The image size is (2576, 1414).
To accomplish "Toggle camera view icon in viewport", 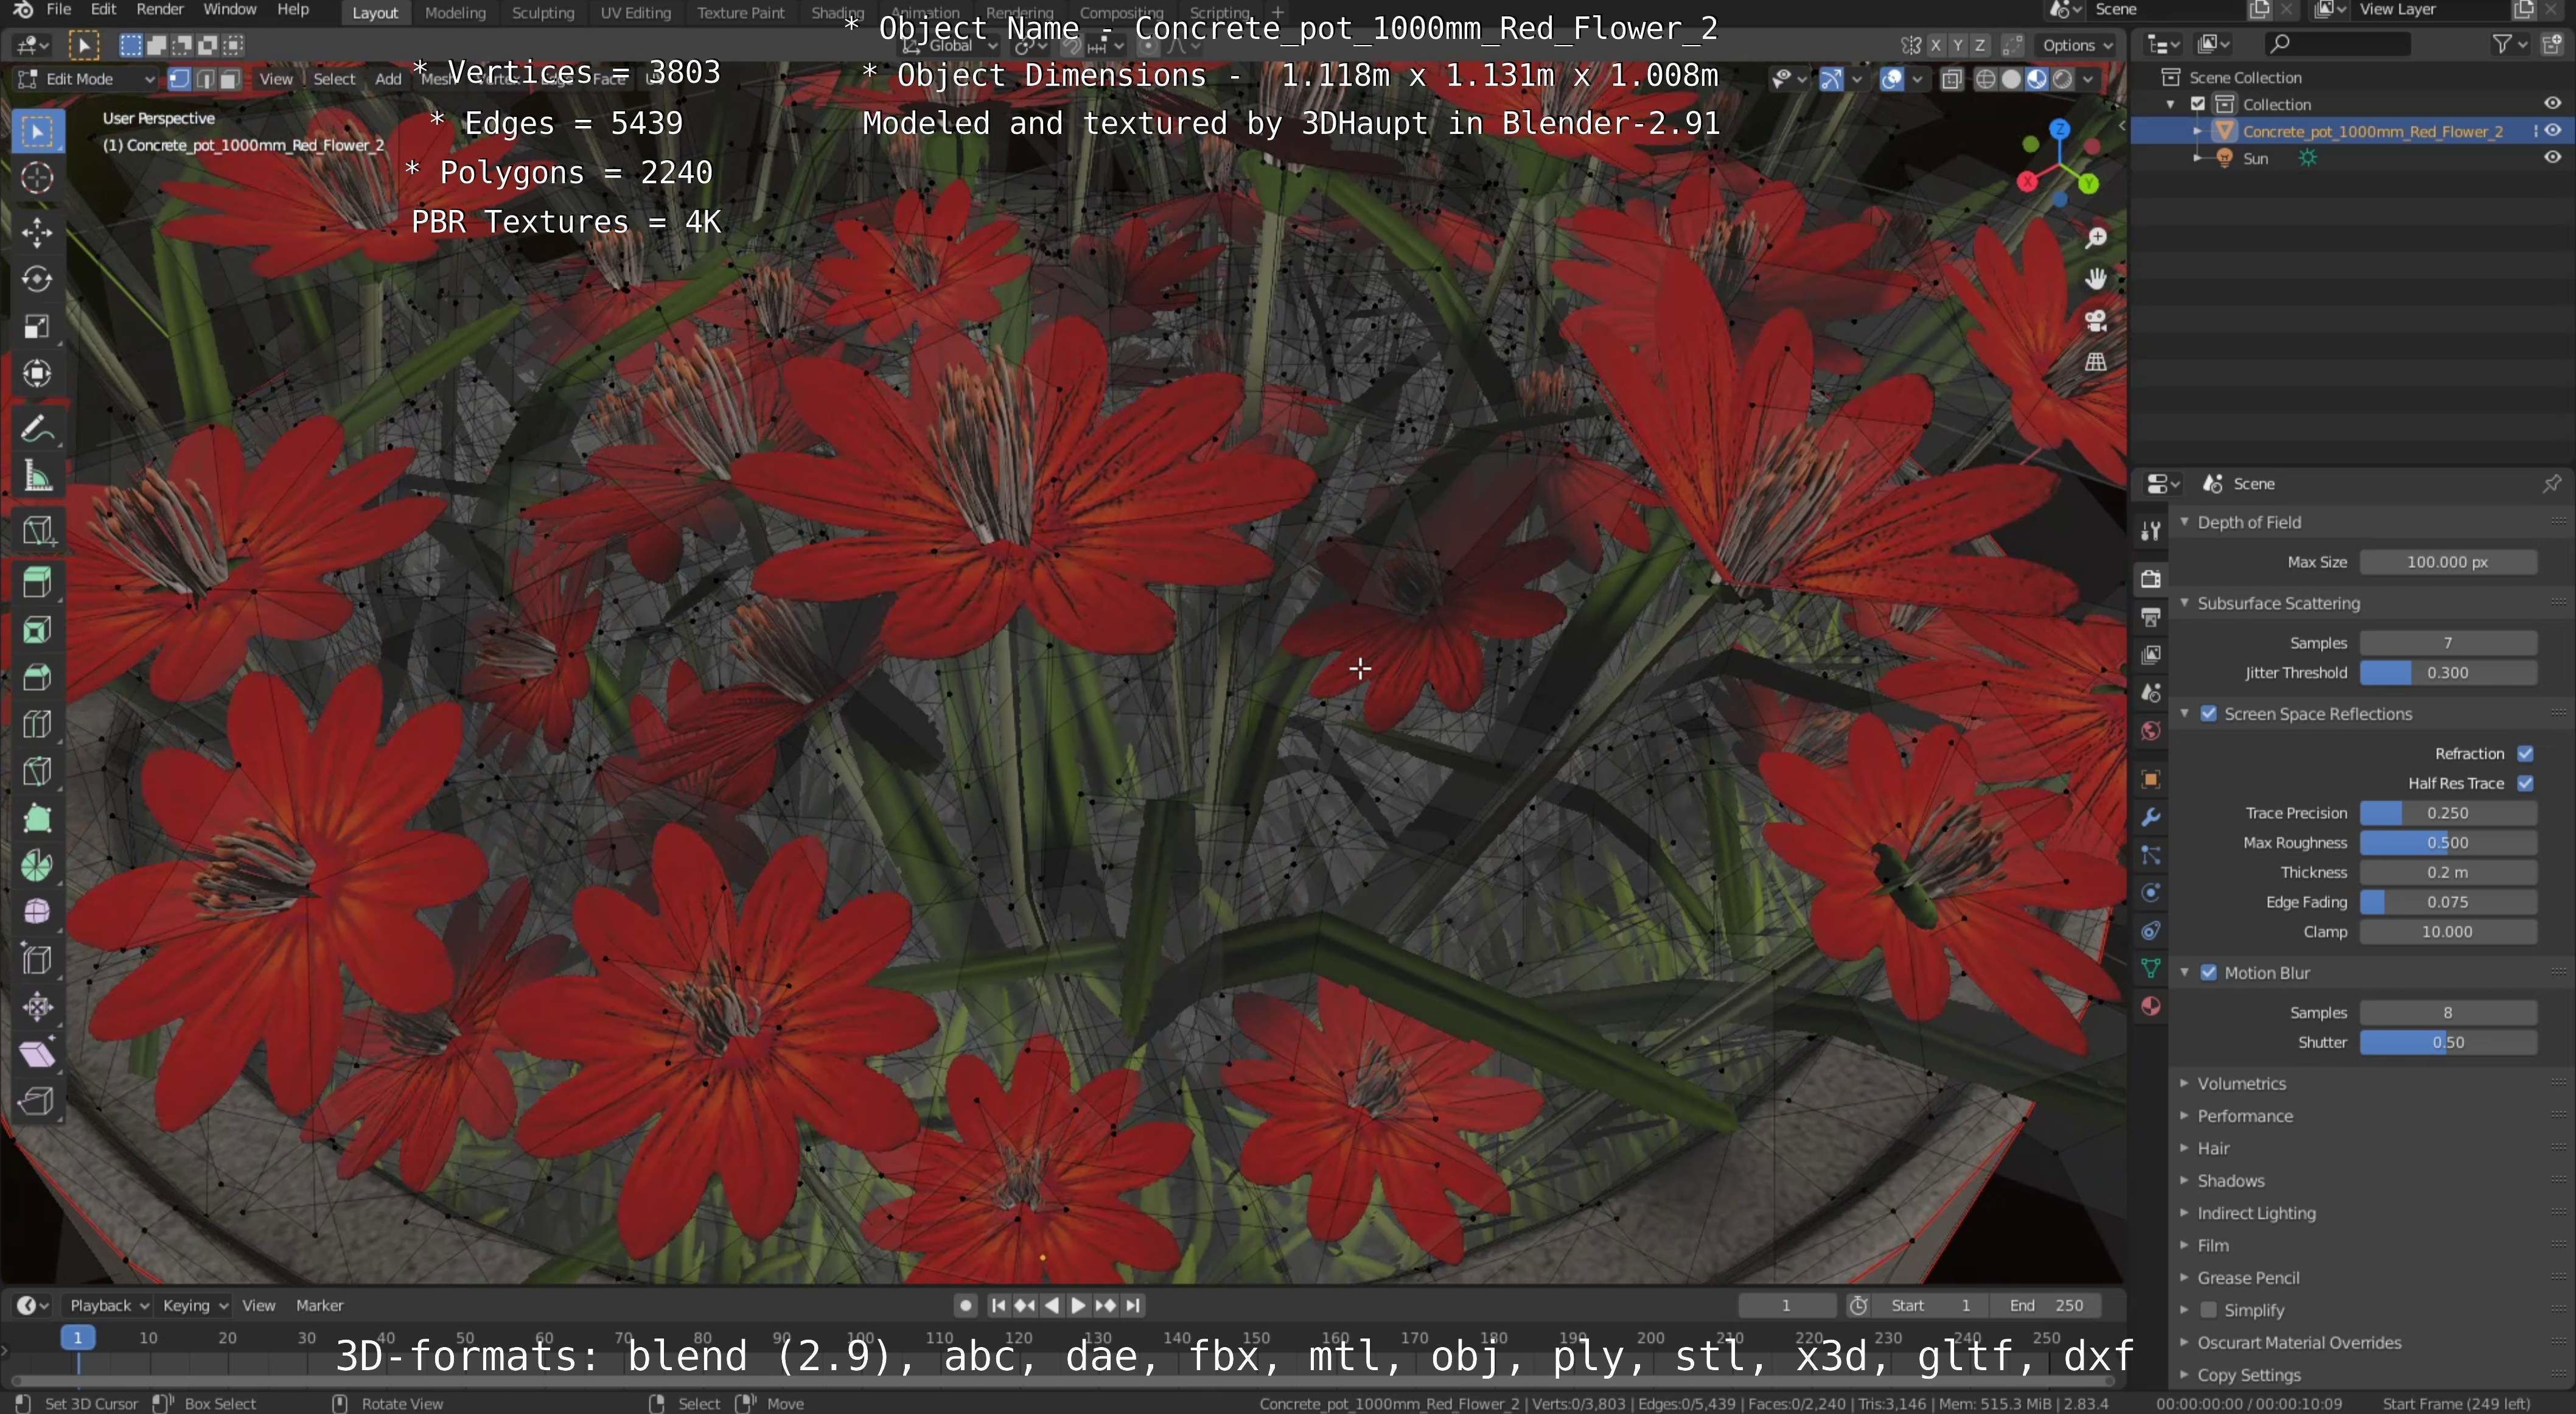I will [x=2096, y=321].
